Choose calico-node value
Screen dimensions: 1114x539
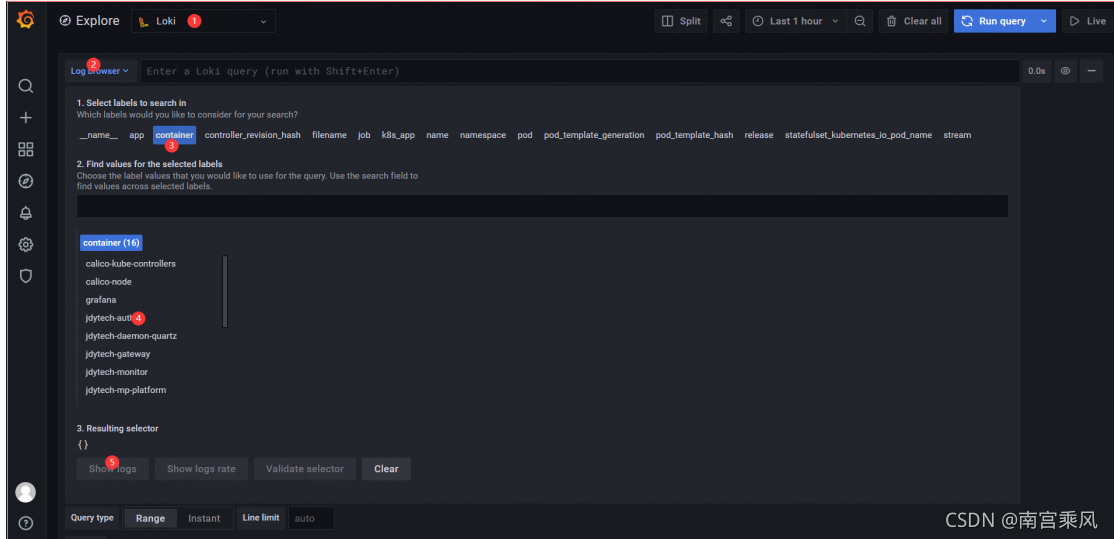pyautogui.click(x=109, y=282)
